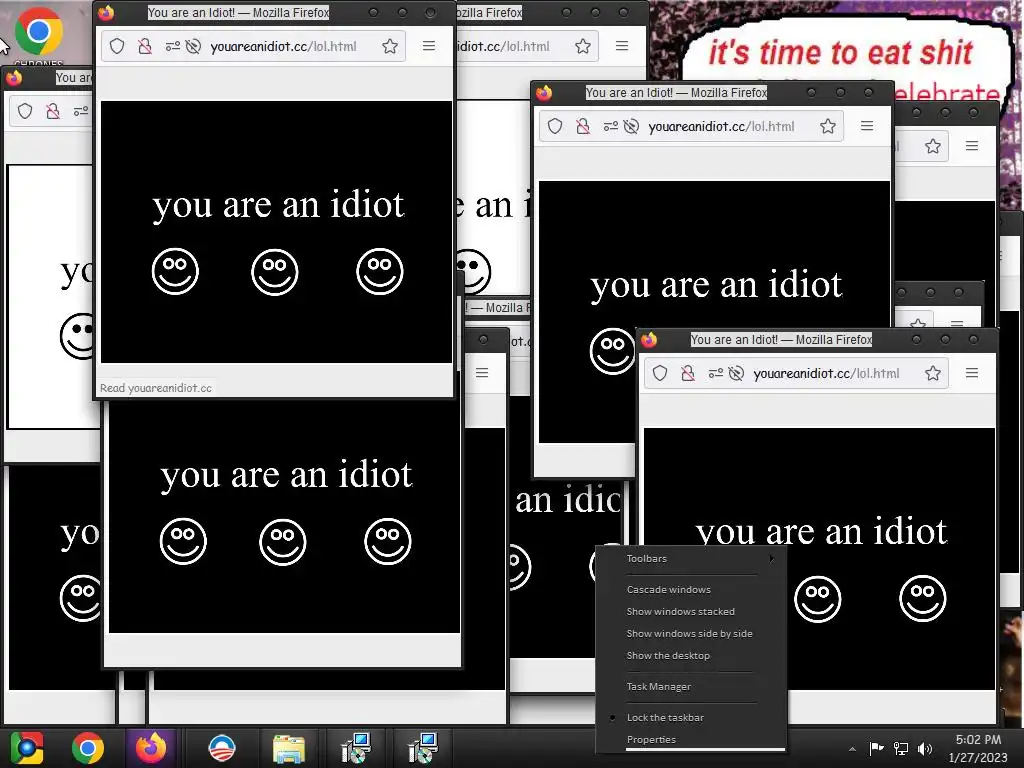
Task: Open File Explorer folder icon on taskbar
Action: click(x=289, y=748)
